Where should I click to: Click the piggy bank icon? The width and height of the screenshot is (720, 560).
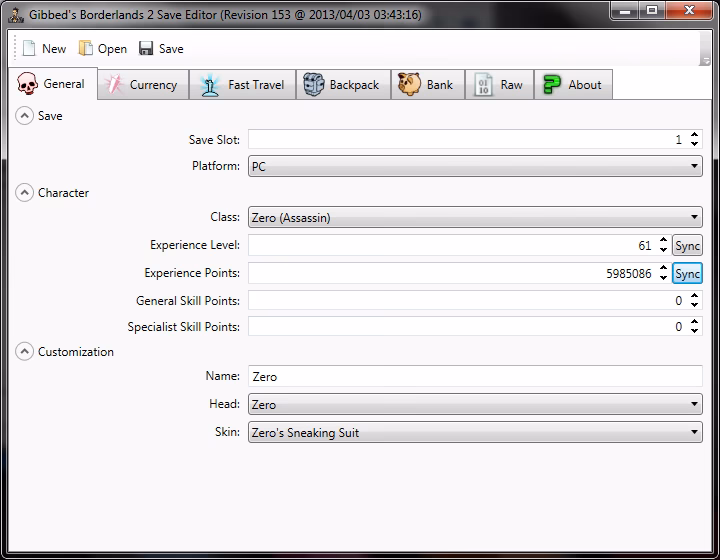[409, 84]
